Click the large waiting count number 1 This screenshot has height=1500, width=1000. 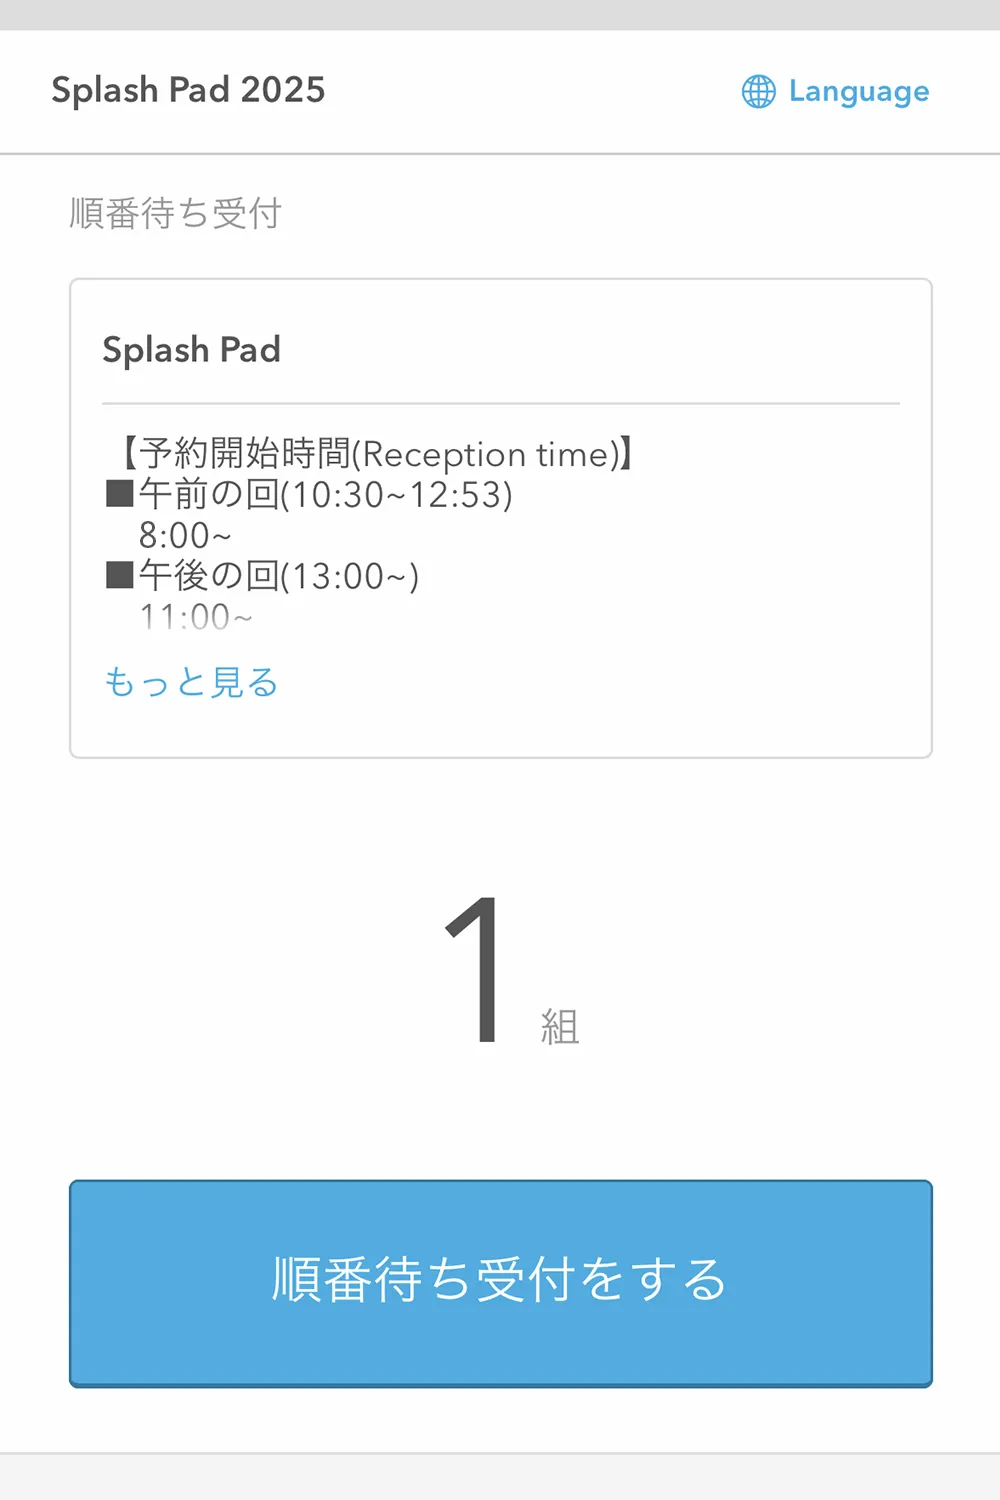coord(477,970)
